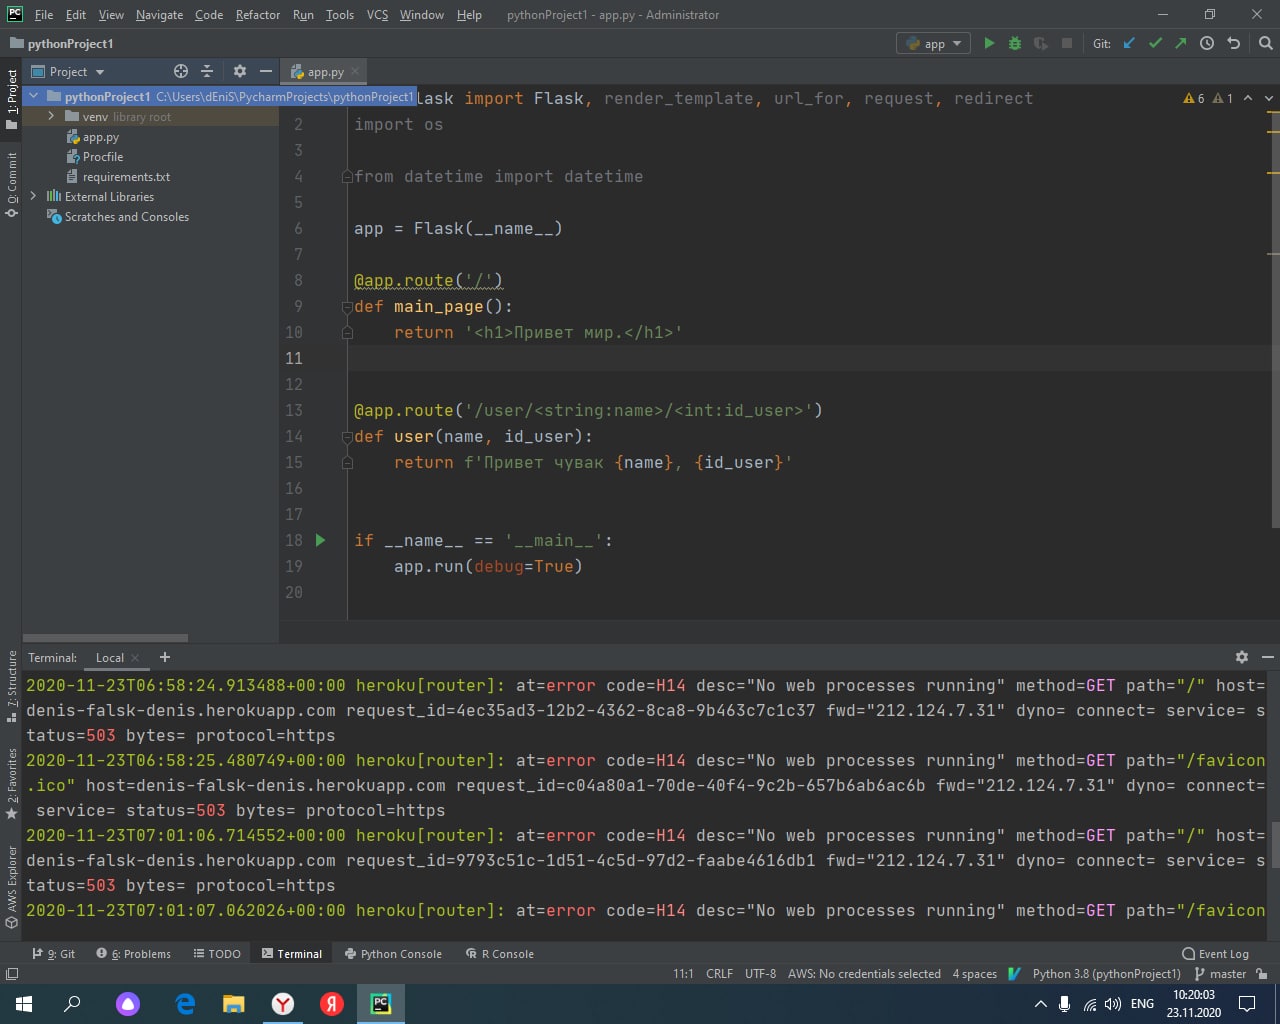Image resolution: width=1280 pixels, height=1024 pixels.
Task: Toggle the Project tool window sidebar button
Action: coord(12,98)
